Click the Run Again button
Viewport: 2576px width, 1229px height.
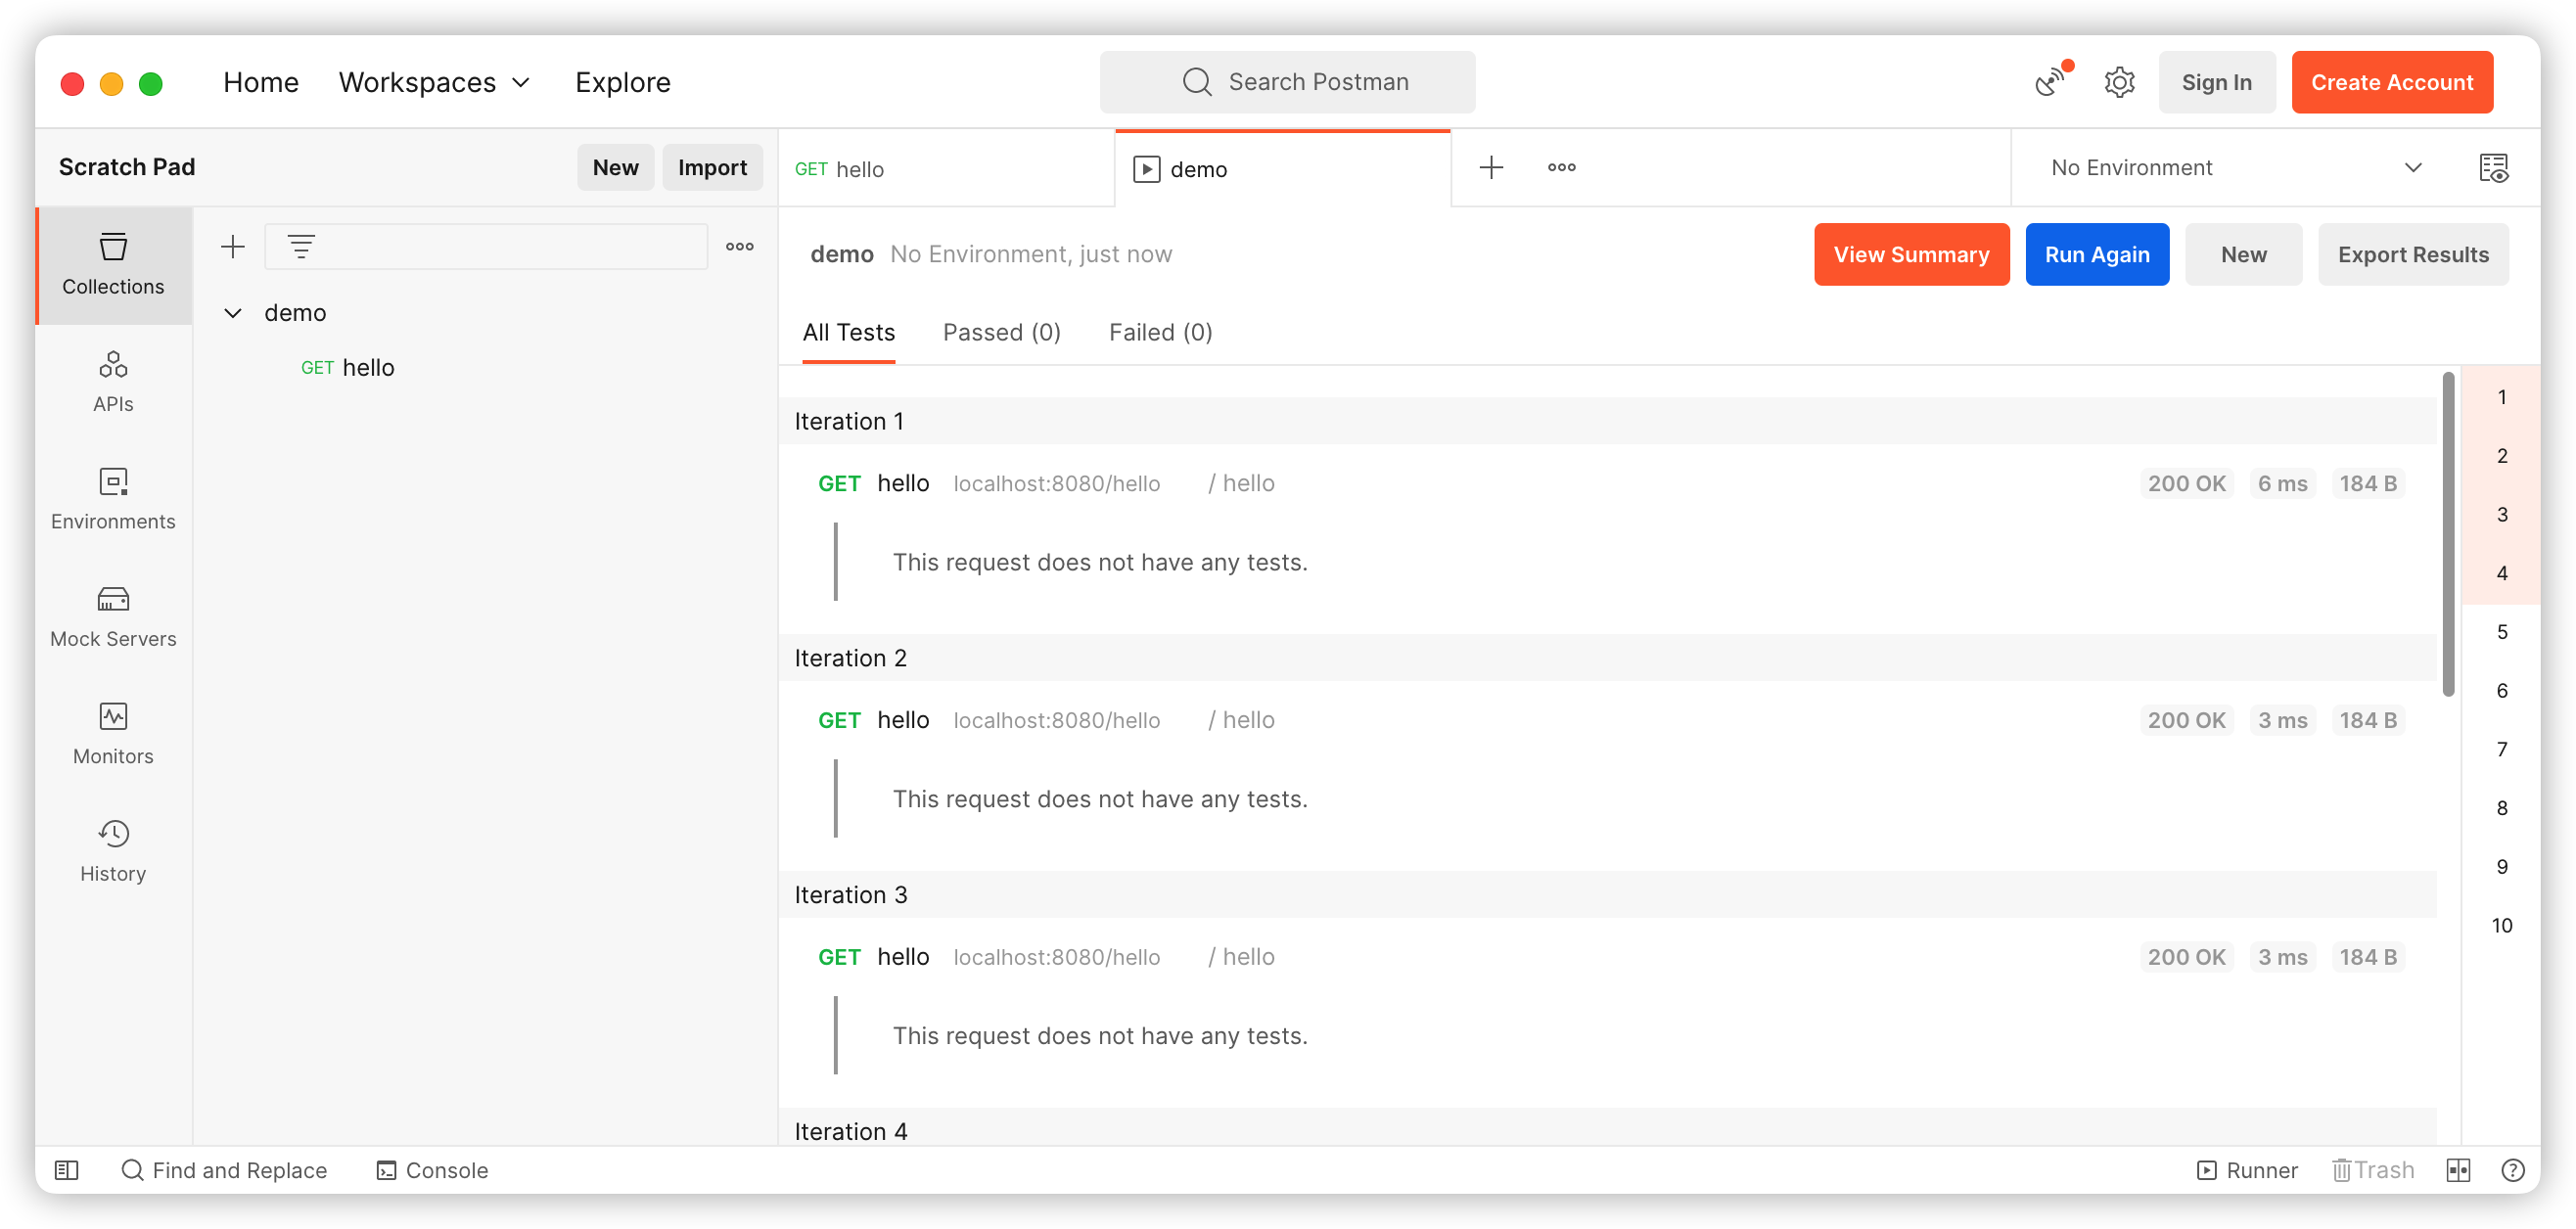tap(2096, 254)
